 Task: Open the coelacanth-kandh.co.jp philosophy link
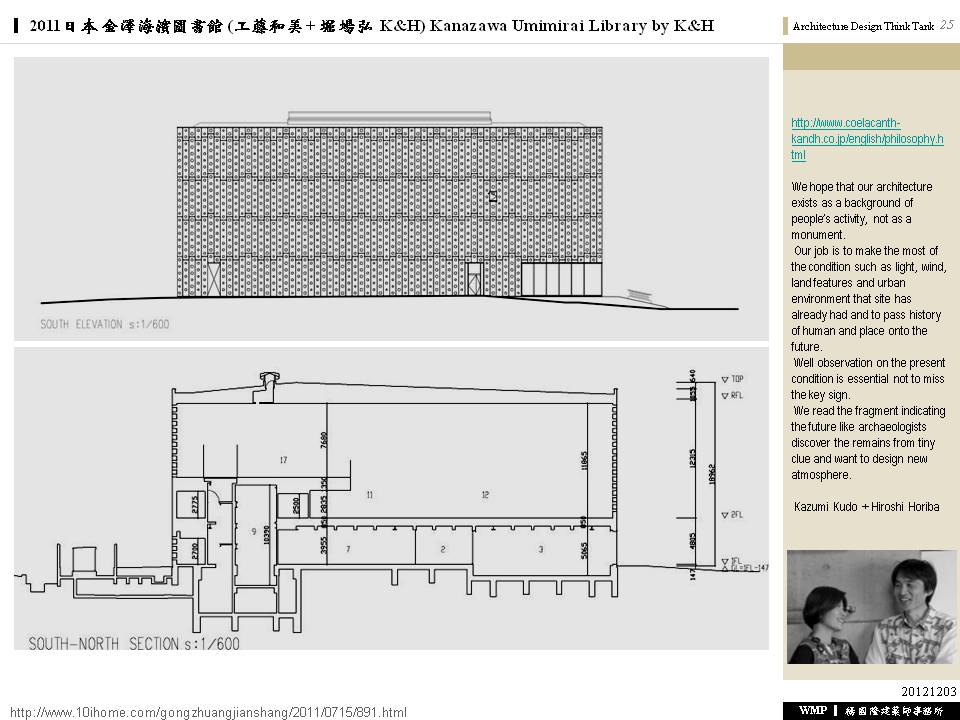click(866, 139)
